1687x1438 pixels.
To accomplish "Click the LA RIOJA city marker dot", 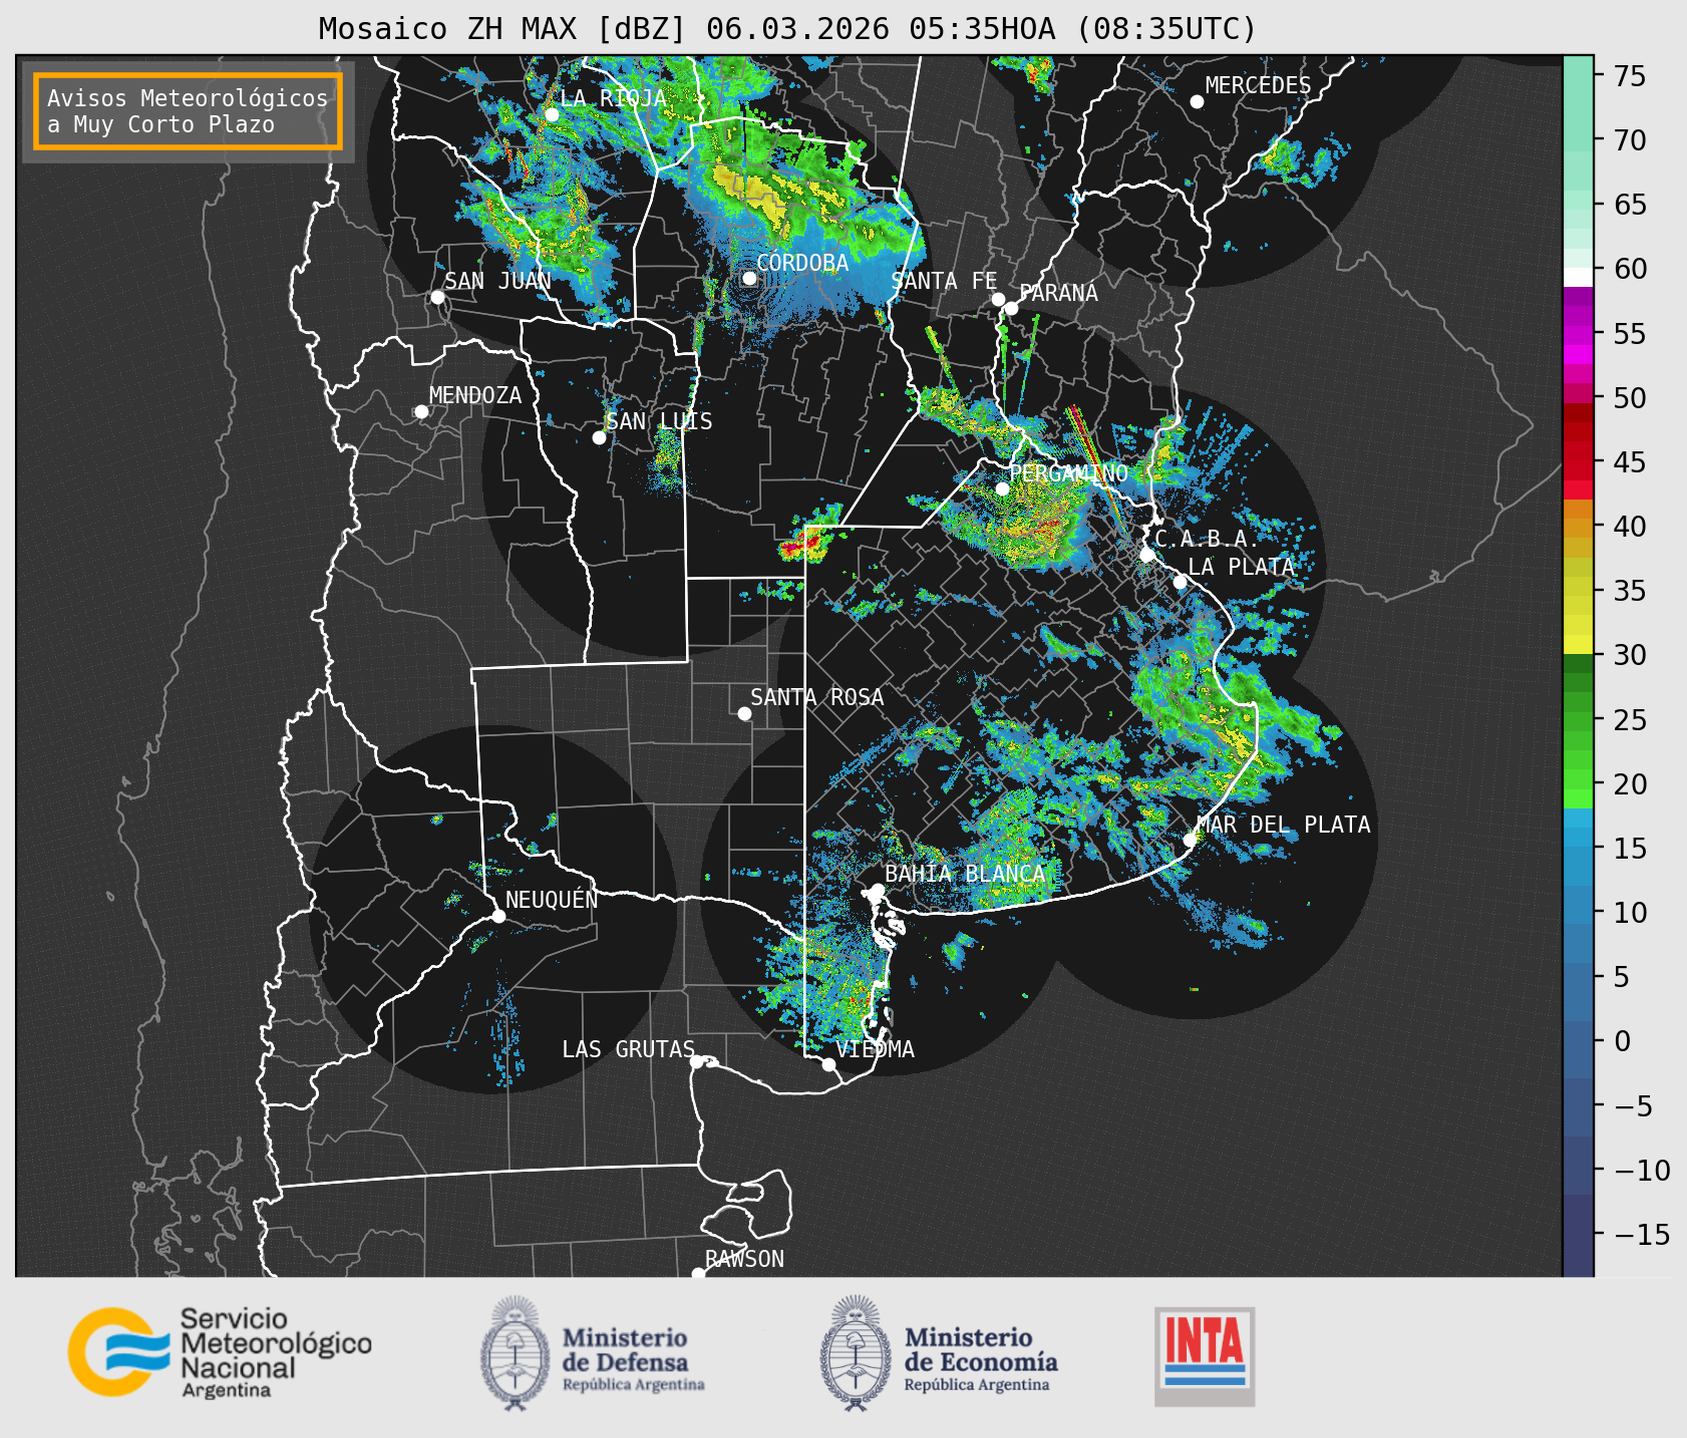I will point(552,115).
